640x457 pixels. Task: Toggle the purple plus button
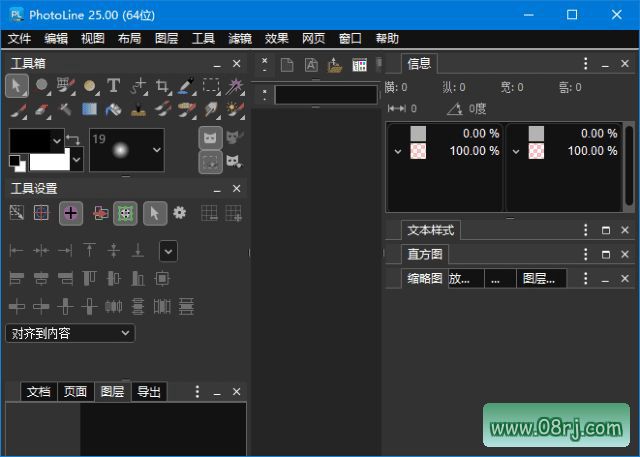pos(71,213)
